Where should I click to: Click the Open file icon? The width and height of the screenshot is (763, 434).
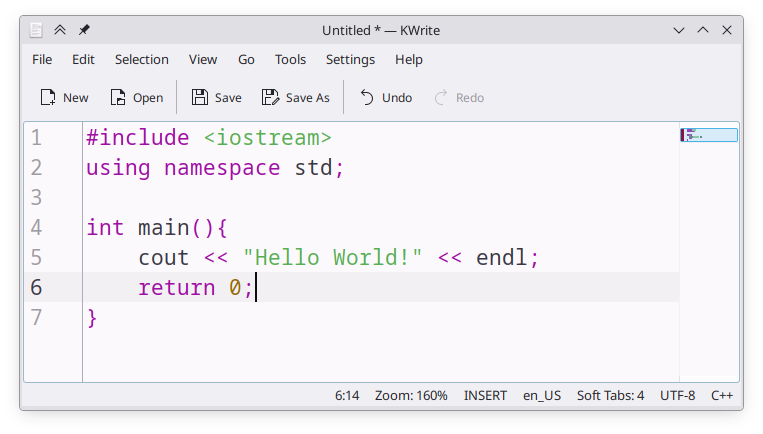pyautogui.click(x=118, y=98)
